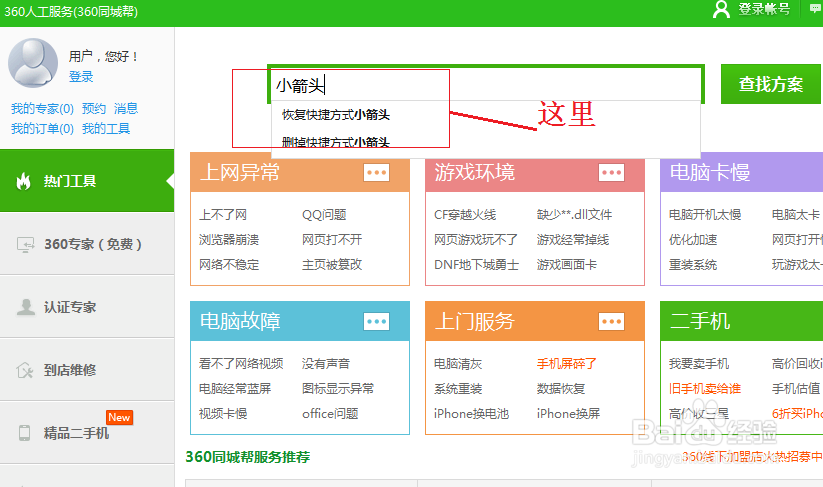Click the flame icon beside 热门工具

coord(24,181)
